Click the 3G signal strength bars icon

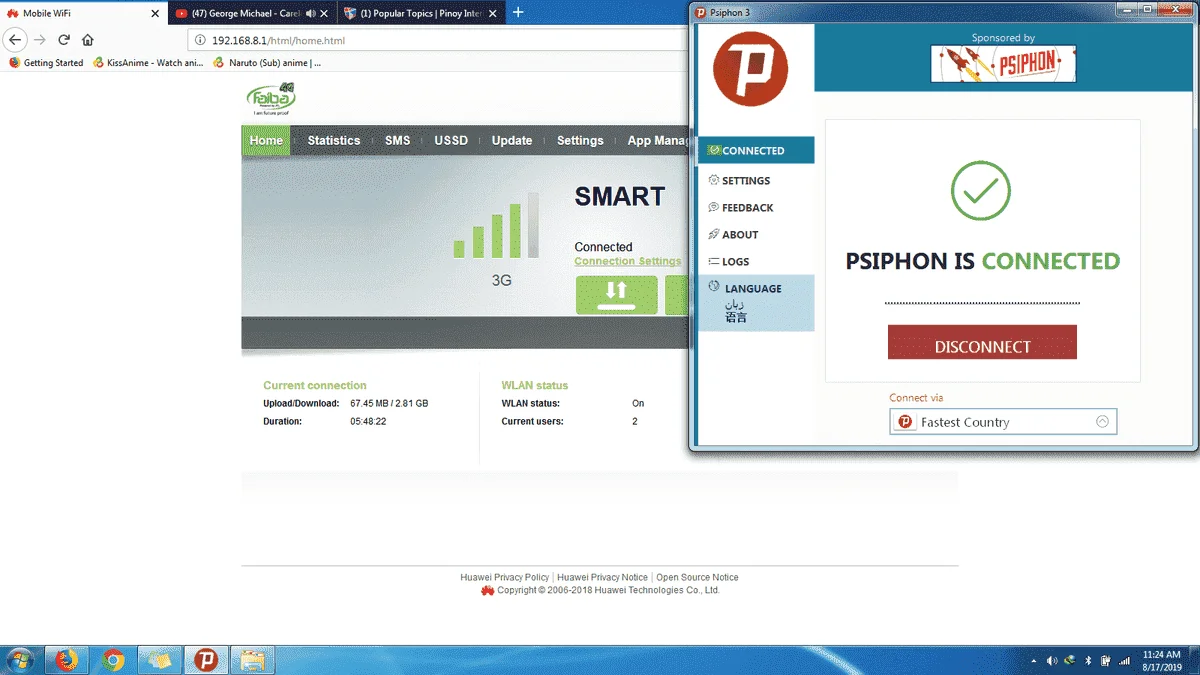coord(496,227)
